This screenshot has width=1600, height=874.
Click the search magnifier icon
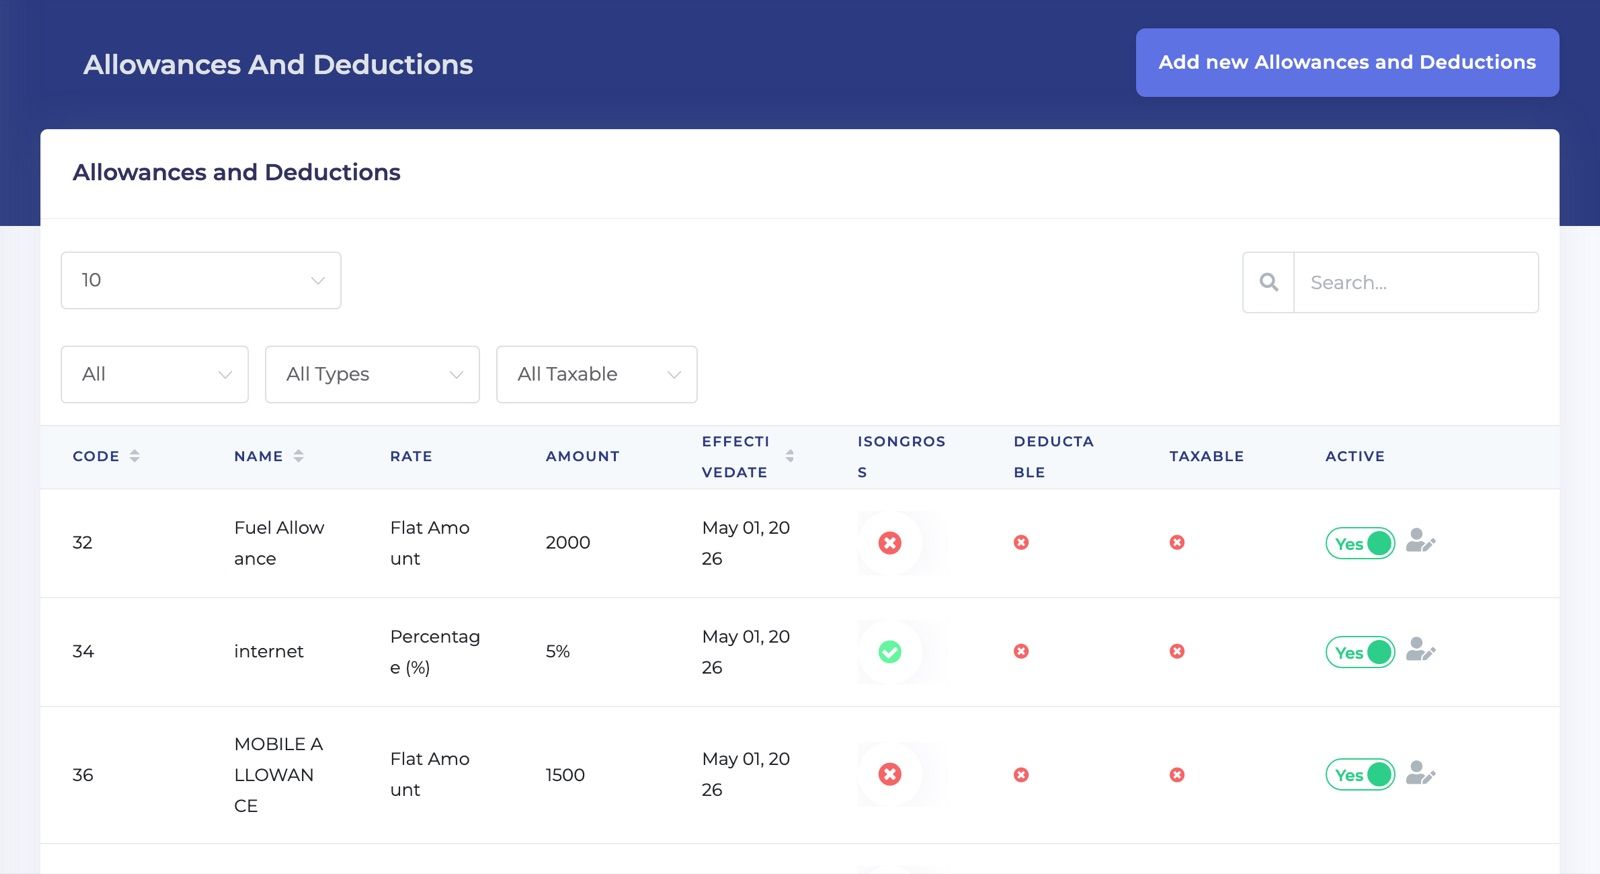pos(1268,282)
